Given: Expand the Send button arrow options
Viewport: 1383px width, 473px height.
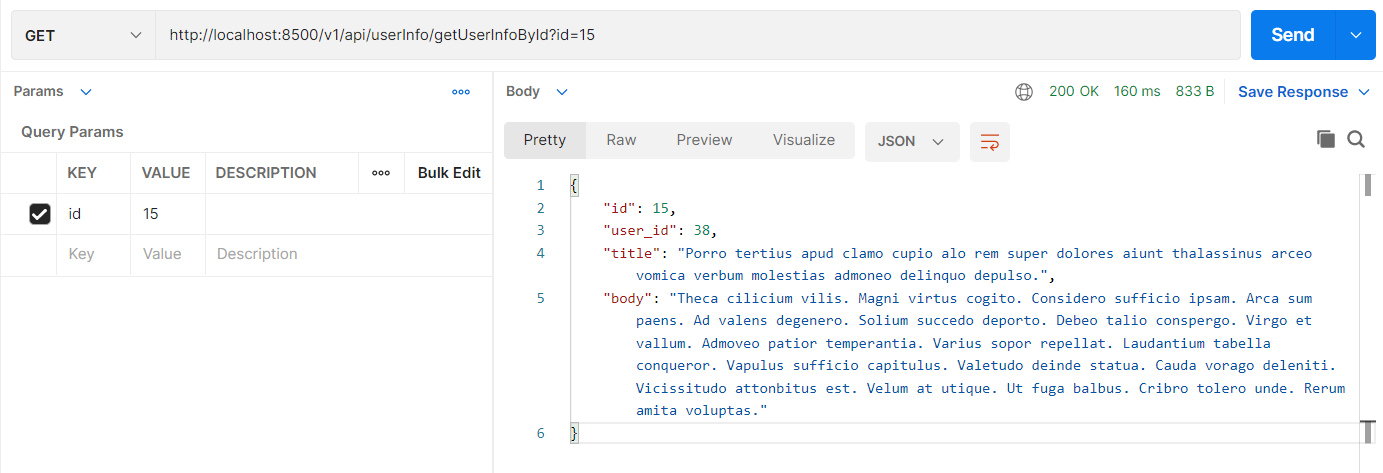Looking at the screenshot, I should [1356, 35].
